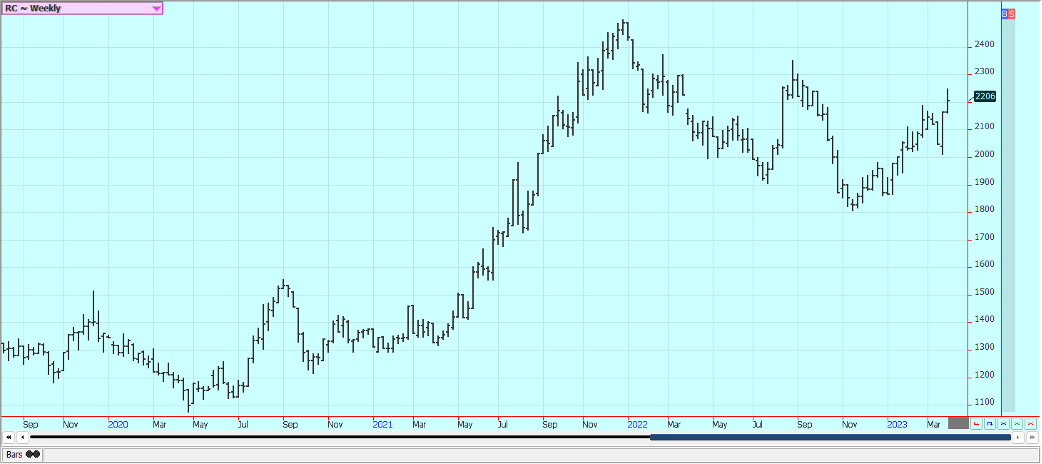Step chart back with single-left arrow

click(x=23, y=437)
